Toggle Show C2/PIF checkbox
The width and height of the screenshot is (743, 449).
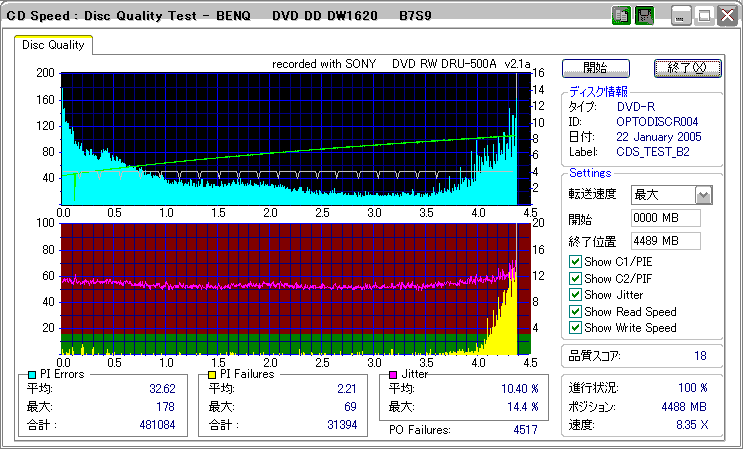575,278
